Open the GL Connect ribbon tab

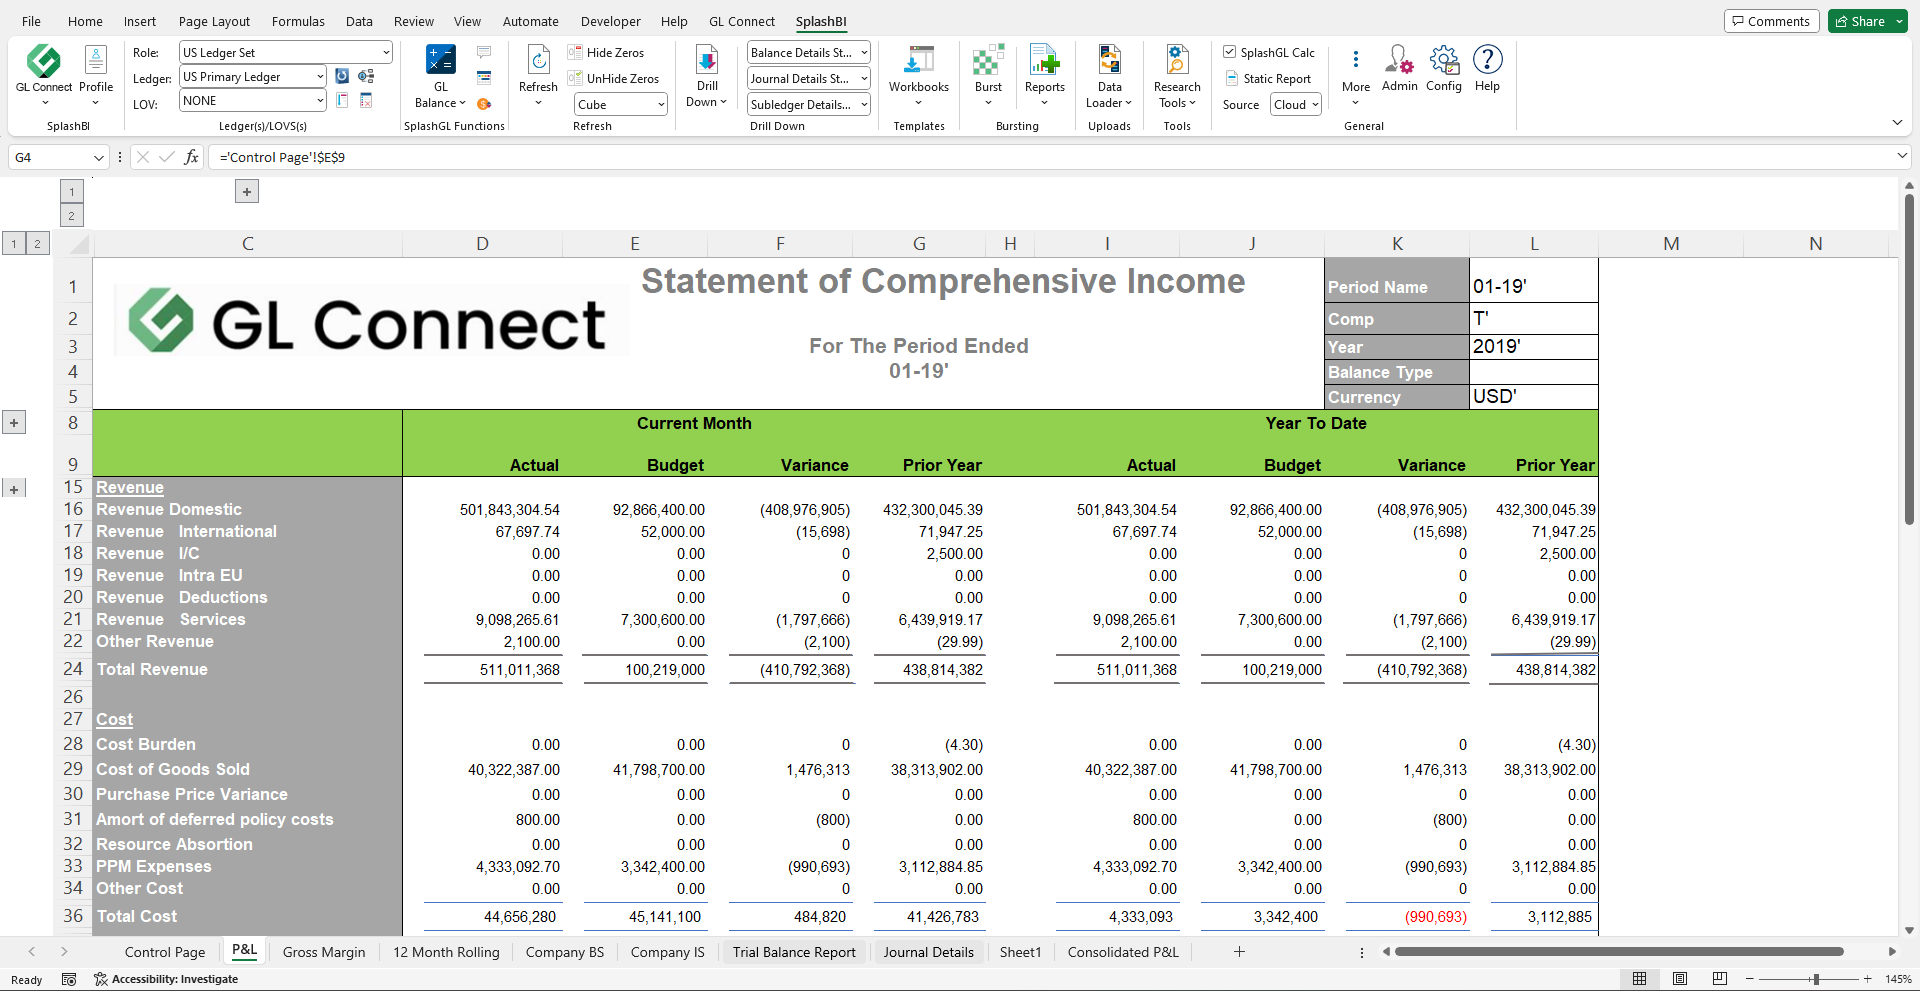point(741,21)
